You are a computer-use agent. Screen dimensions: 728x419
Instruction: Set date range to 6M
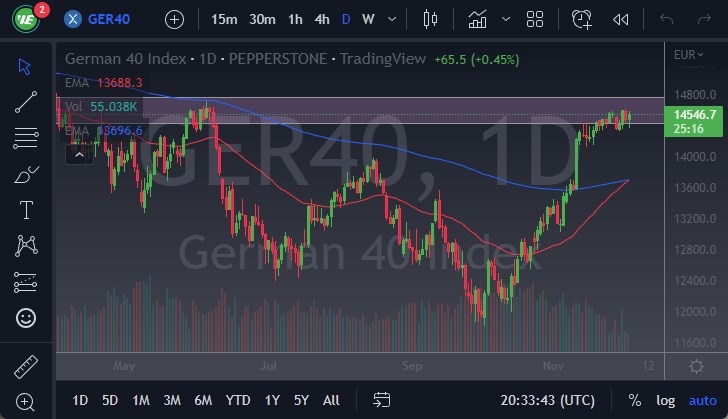[x=203, y=400]
